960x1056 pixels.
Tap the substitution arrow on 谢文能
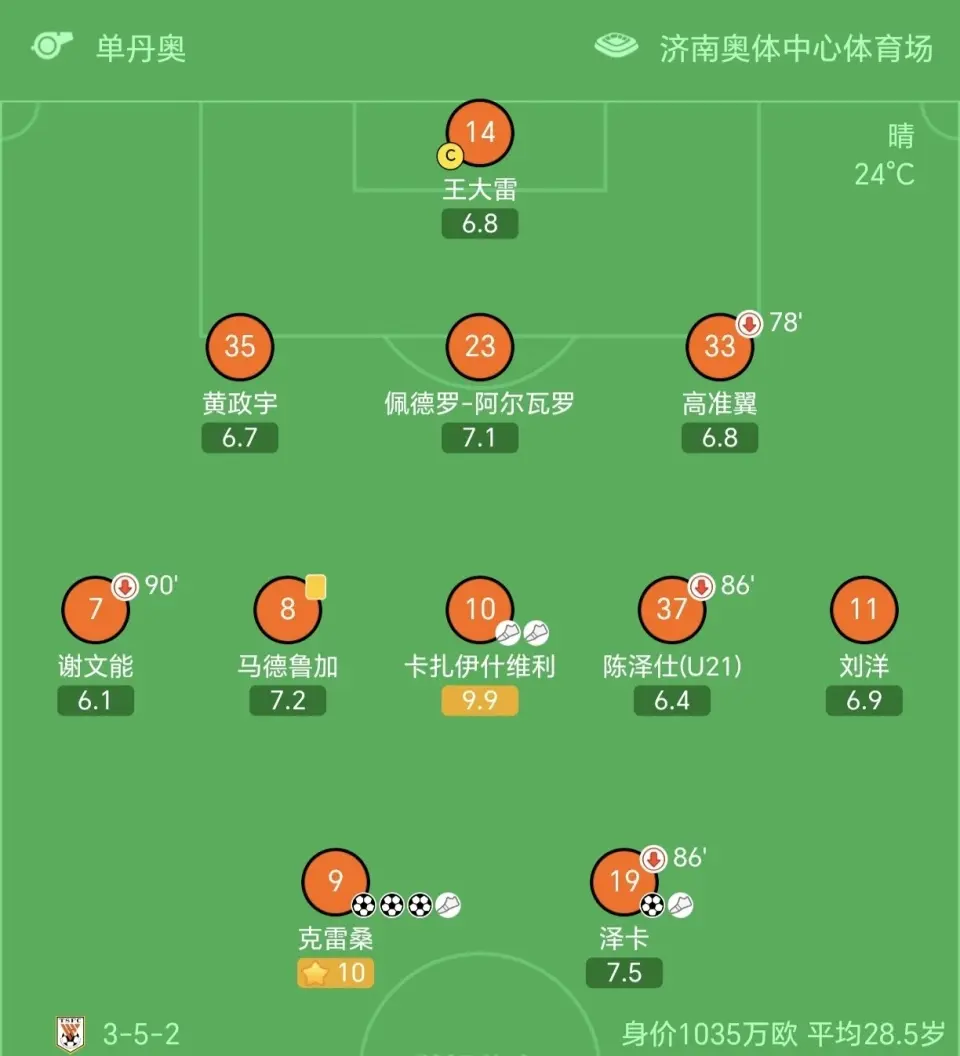(125, 587)
